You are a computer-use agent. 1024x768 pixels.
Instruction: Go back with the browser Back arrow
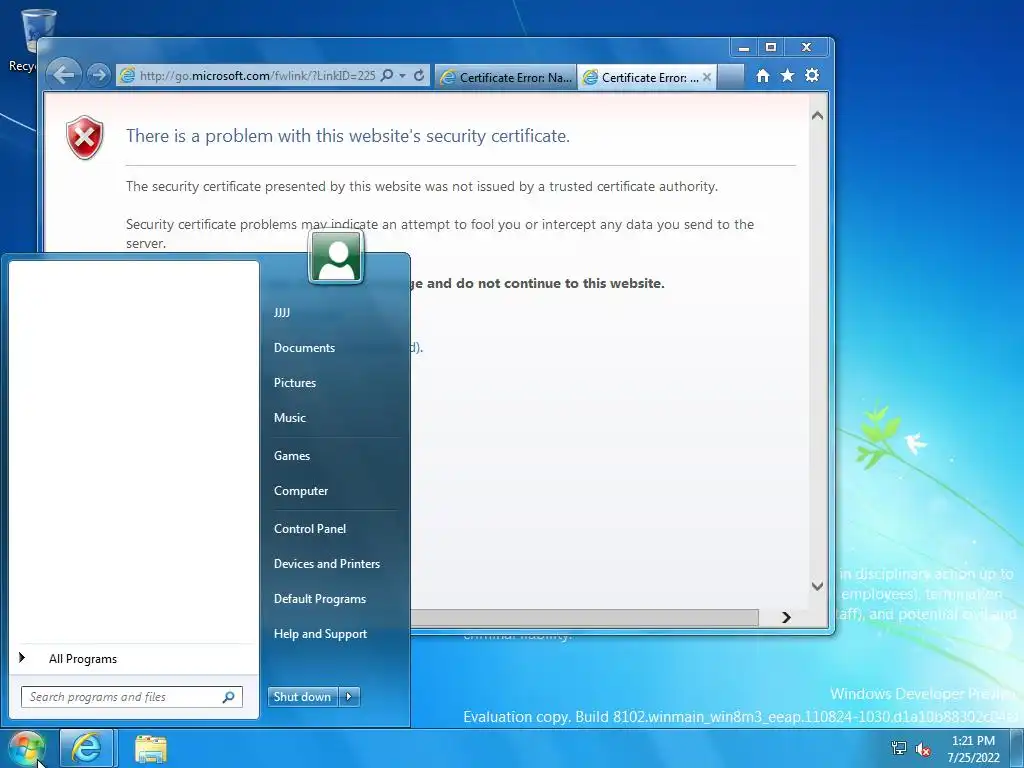pyautogui.click(x=63, y=75)
